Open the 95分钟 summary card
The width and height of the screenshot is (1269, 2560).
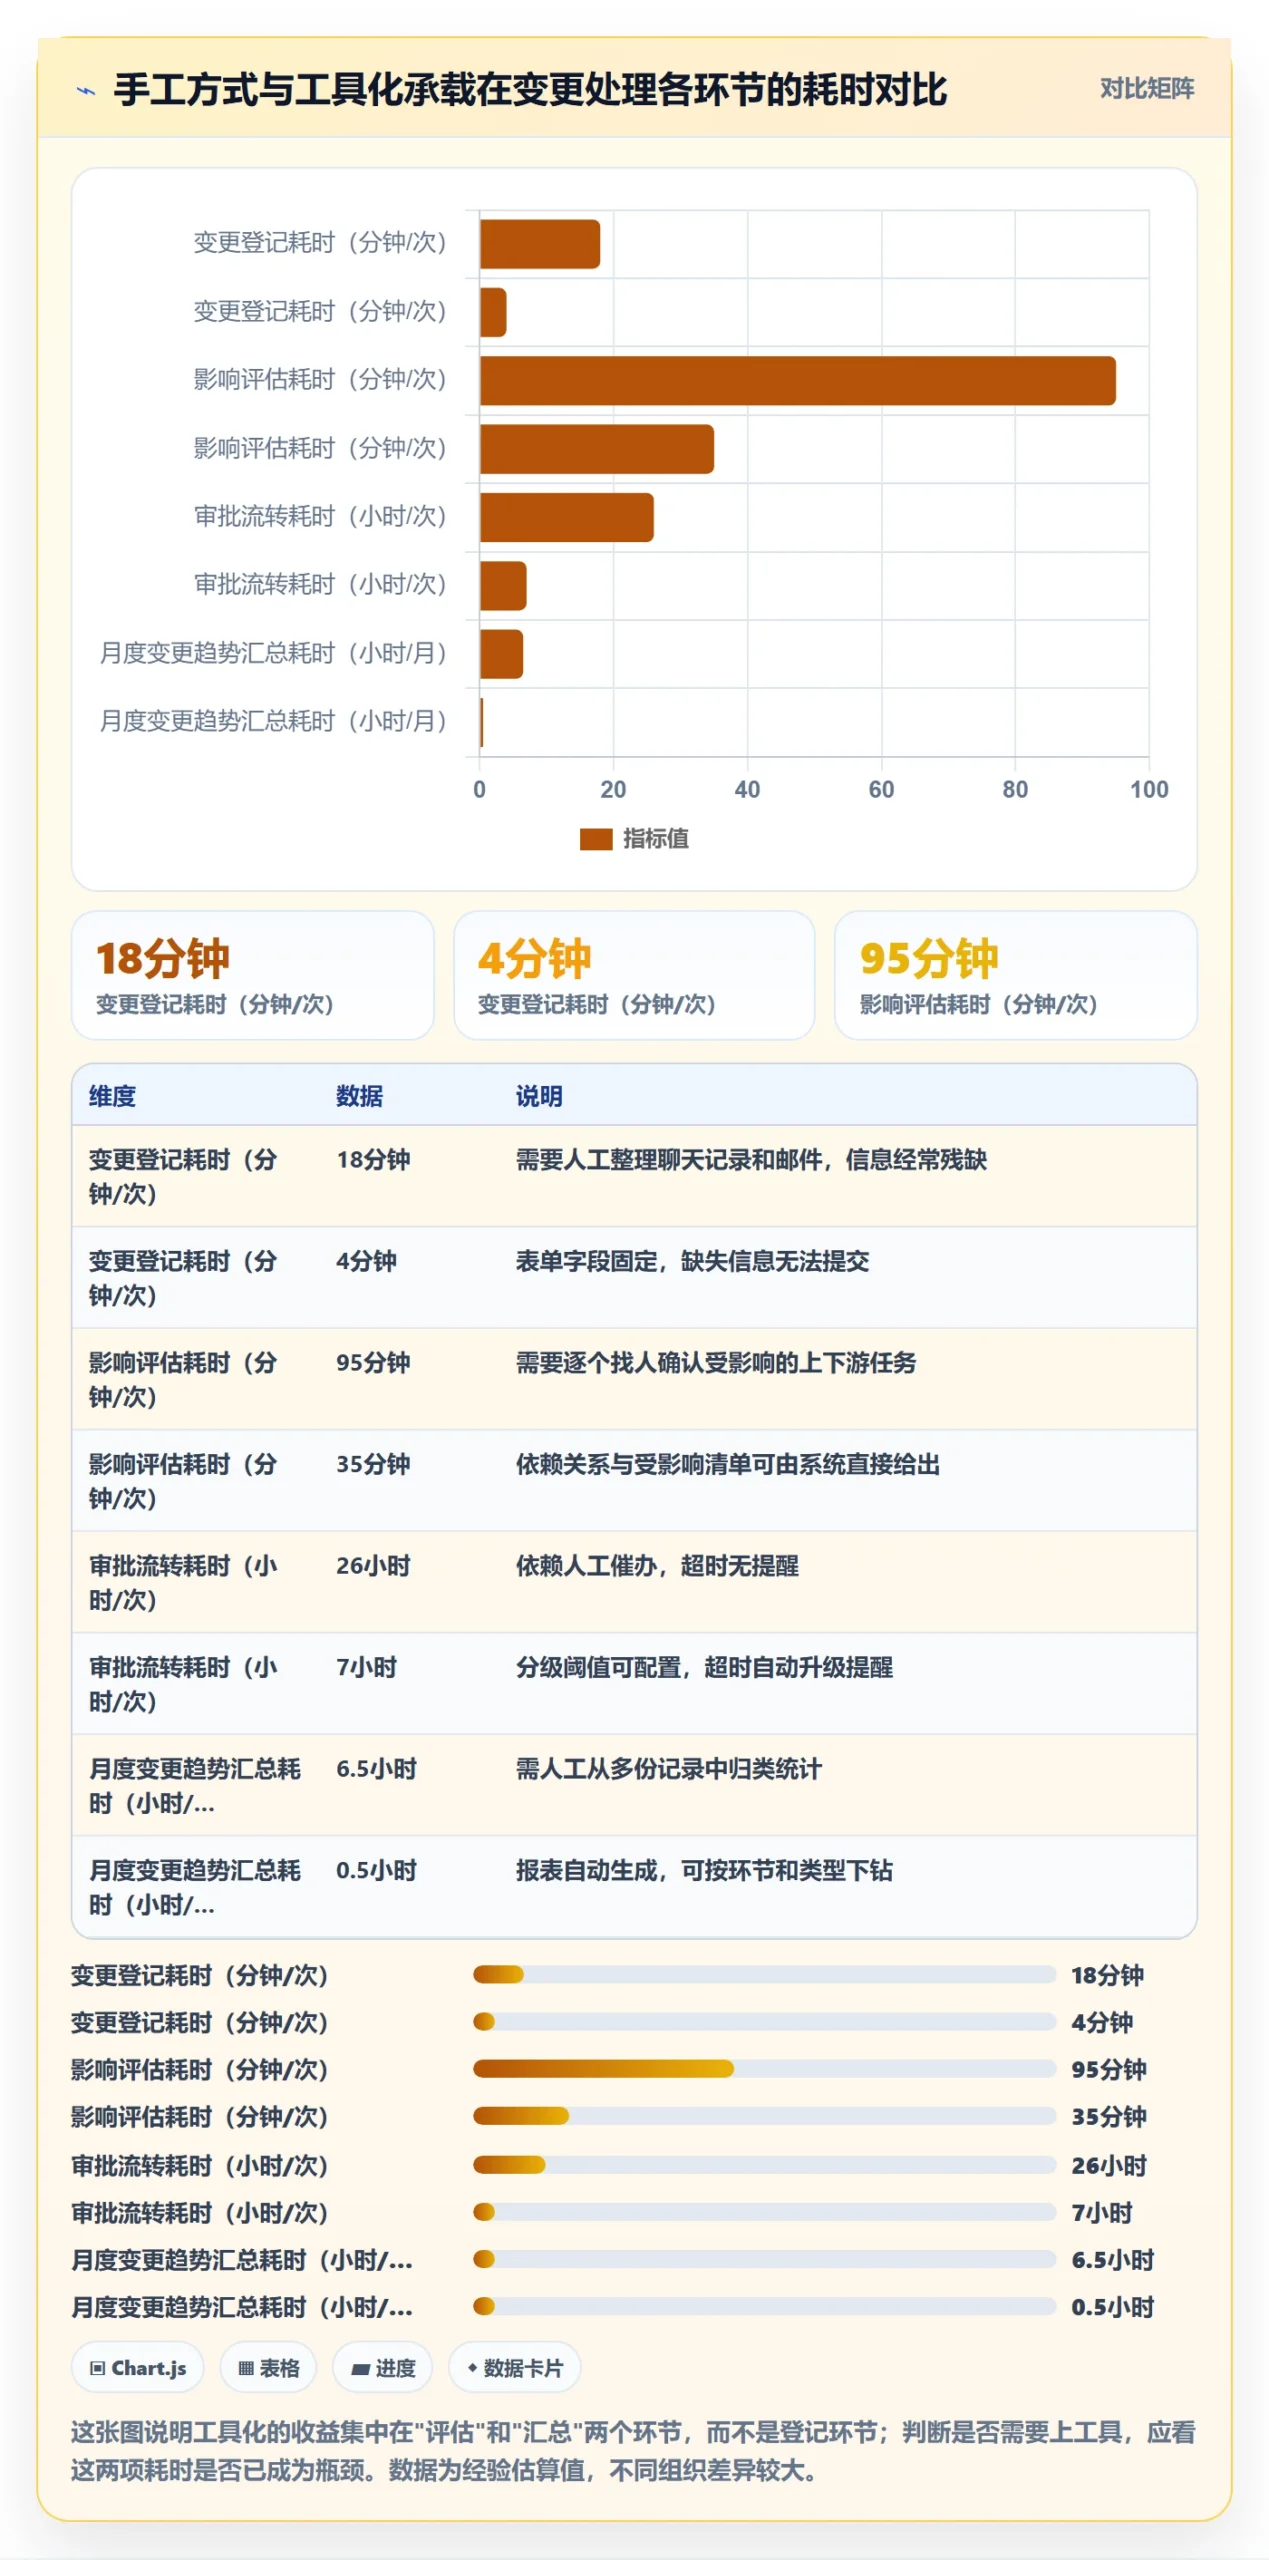[x=1014, y=974]
